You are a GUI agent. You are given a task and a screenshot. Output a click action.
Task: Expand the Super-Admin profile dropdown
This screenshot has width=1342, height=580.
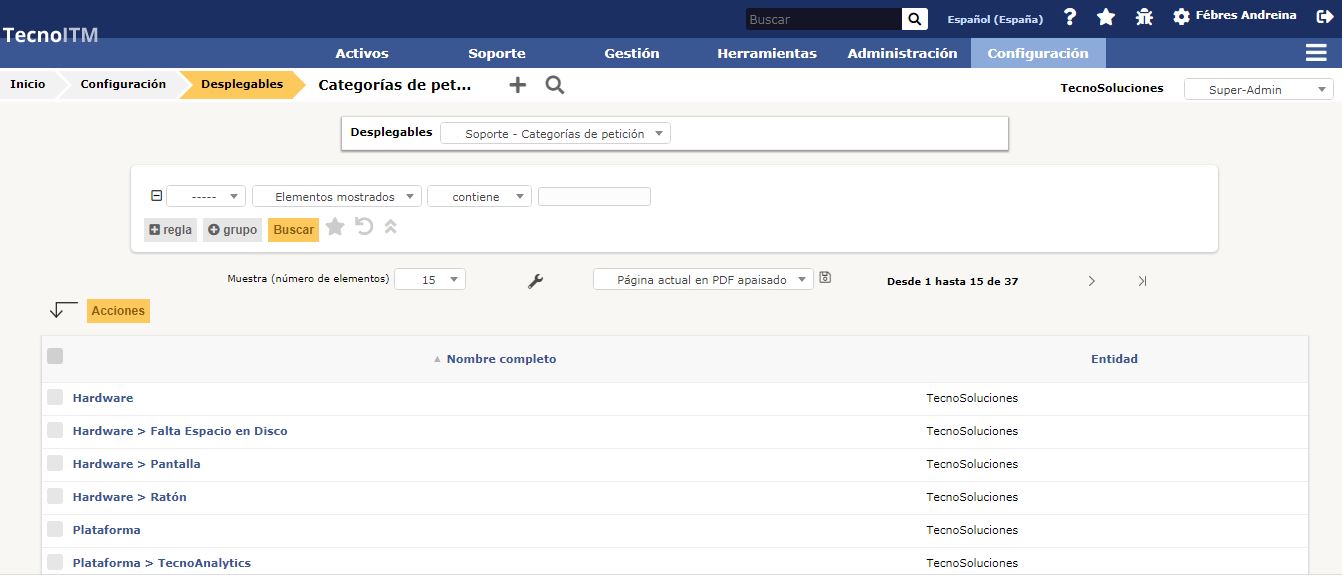[1258, 90]
